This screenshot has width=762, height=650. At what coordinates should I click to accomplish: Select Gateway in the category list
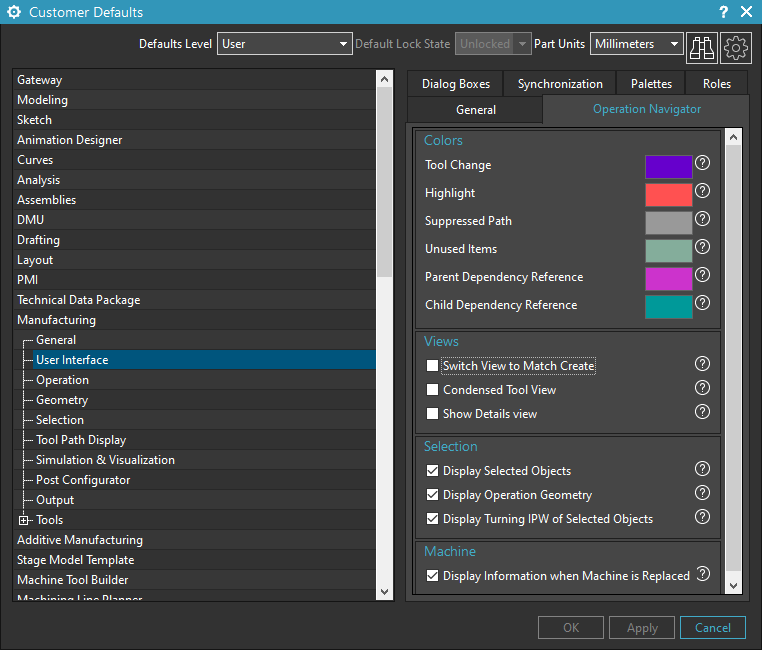pyautogui.click(x=194, y=80)
